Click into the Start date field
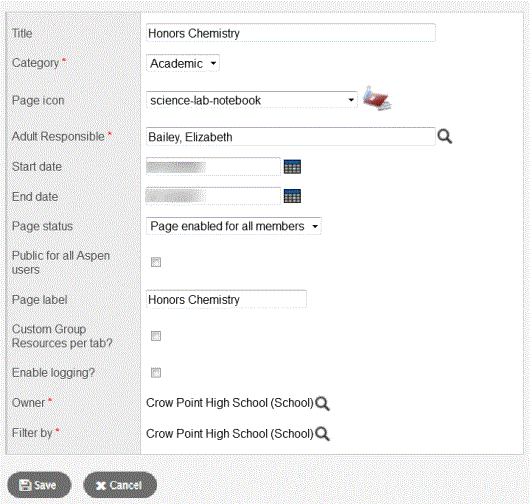Viewport: 530px width, 504px height. pos(213,167)
